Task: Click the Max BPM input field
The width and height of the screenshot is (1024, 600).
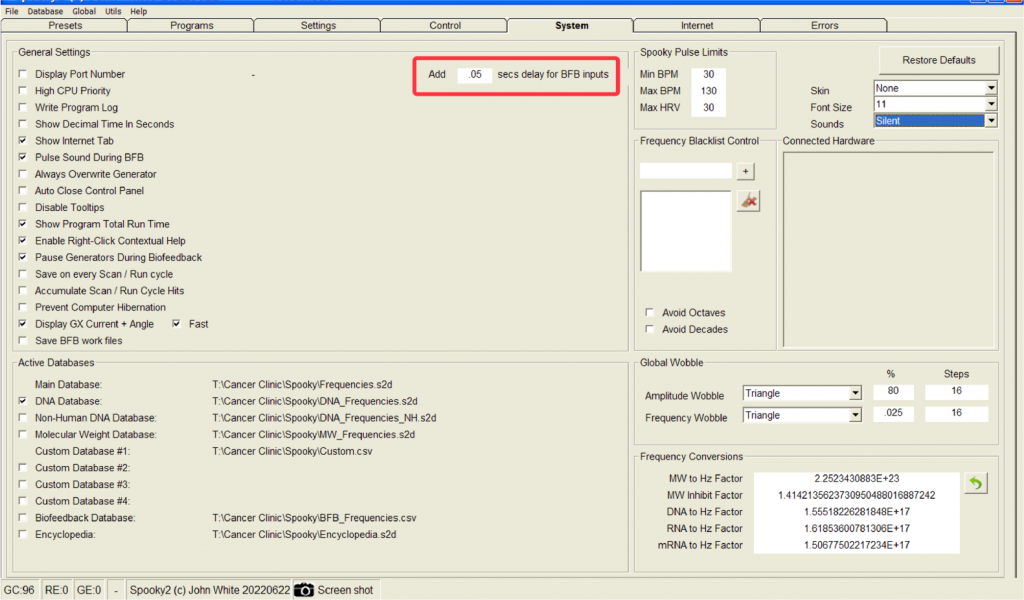Action: point(708,91)
